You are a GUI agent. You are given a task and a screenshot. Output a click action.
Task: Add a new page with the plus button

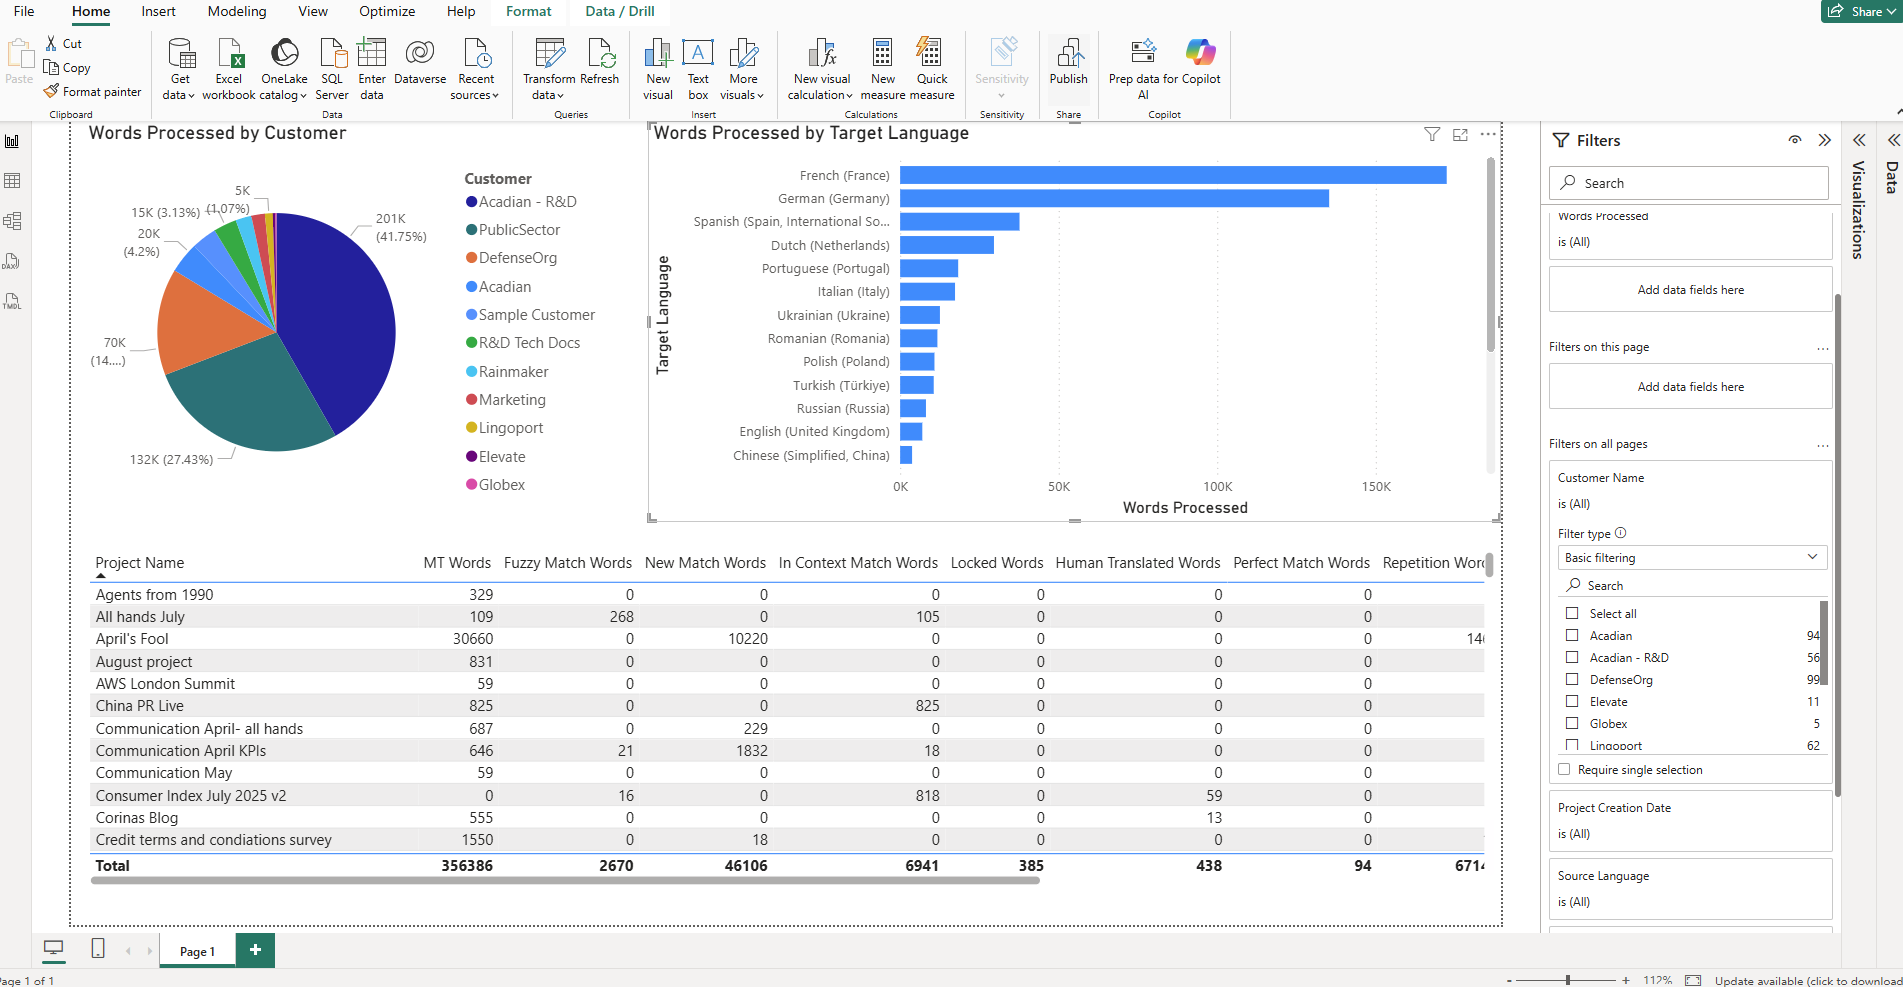255,950
